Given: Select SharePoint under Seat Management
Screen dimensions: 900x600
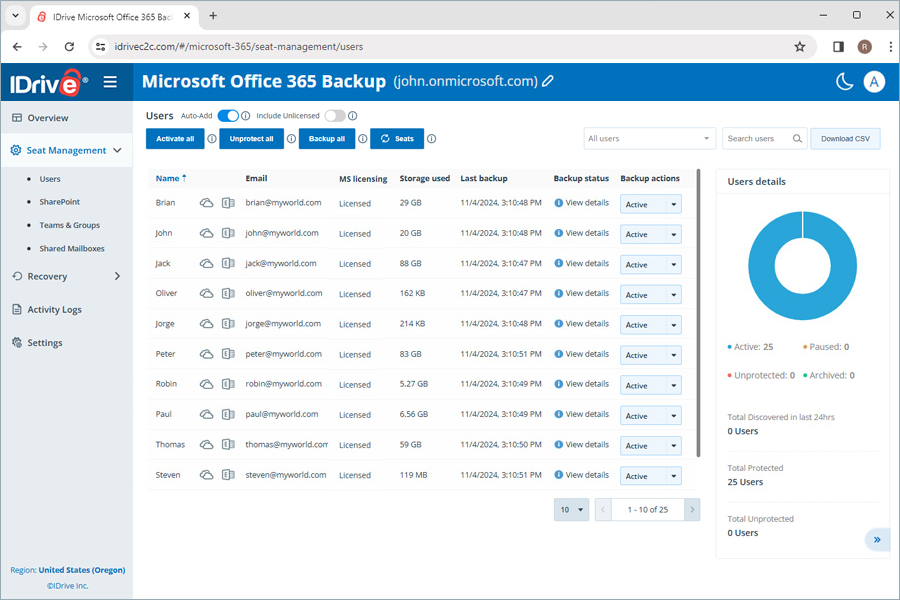Looking at the screenshot, I should point(59,201).
